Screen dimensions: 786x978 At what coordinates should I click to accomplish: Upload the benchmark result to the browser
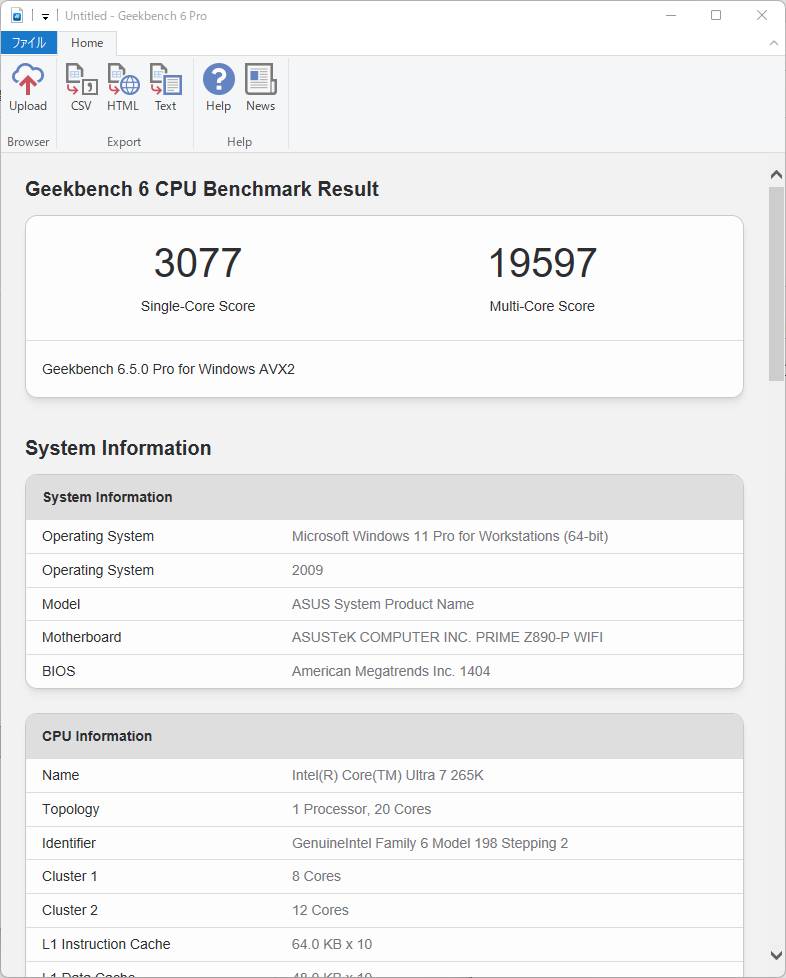(x=28, y=88)
